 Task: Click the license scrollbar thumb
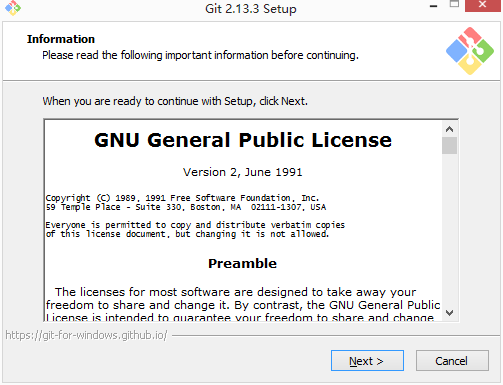pos(449,145)
